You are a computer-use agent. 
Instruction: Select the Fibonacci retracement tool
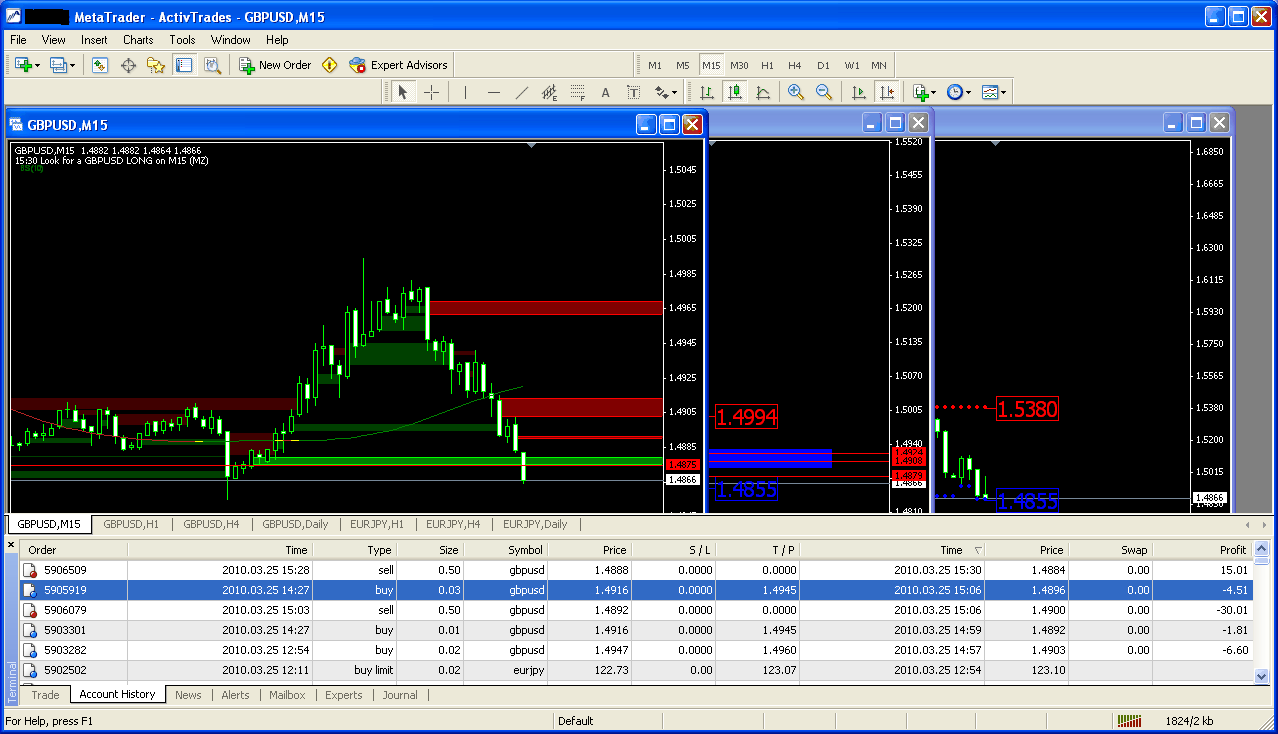click(577, 93)
